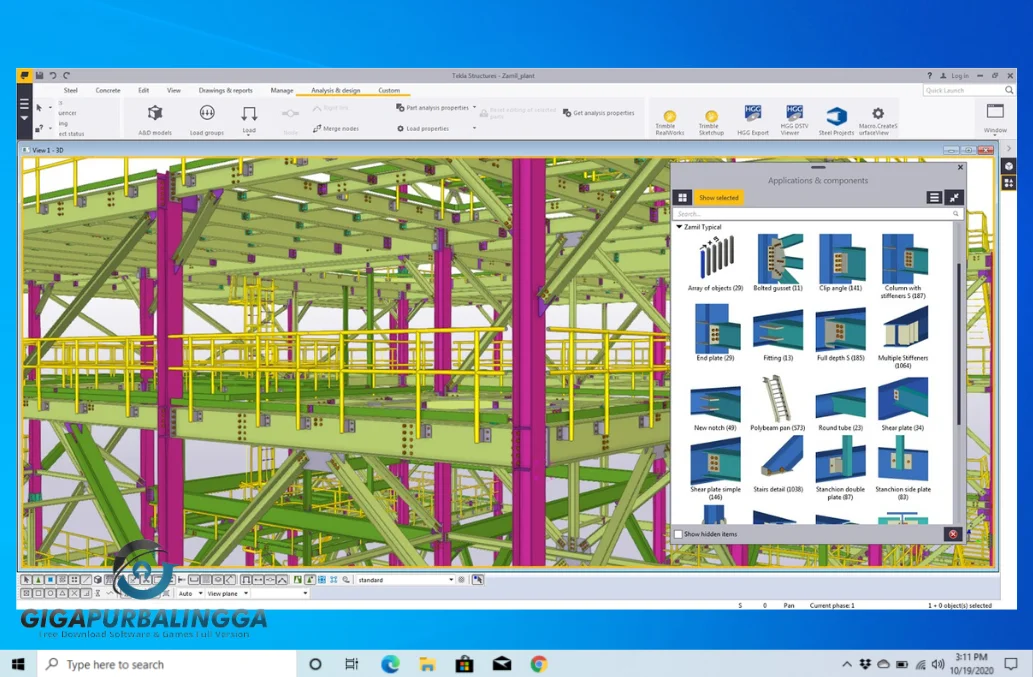Click the Log in link

958,75
